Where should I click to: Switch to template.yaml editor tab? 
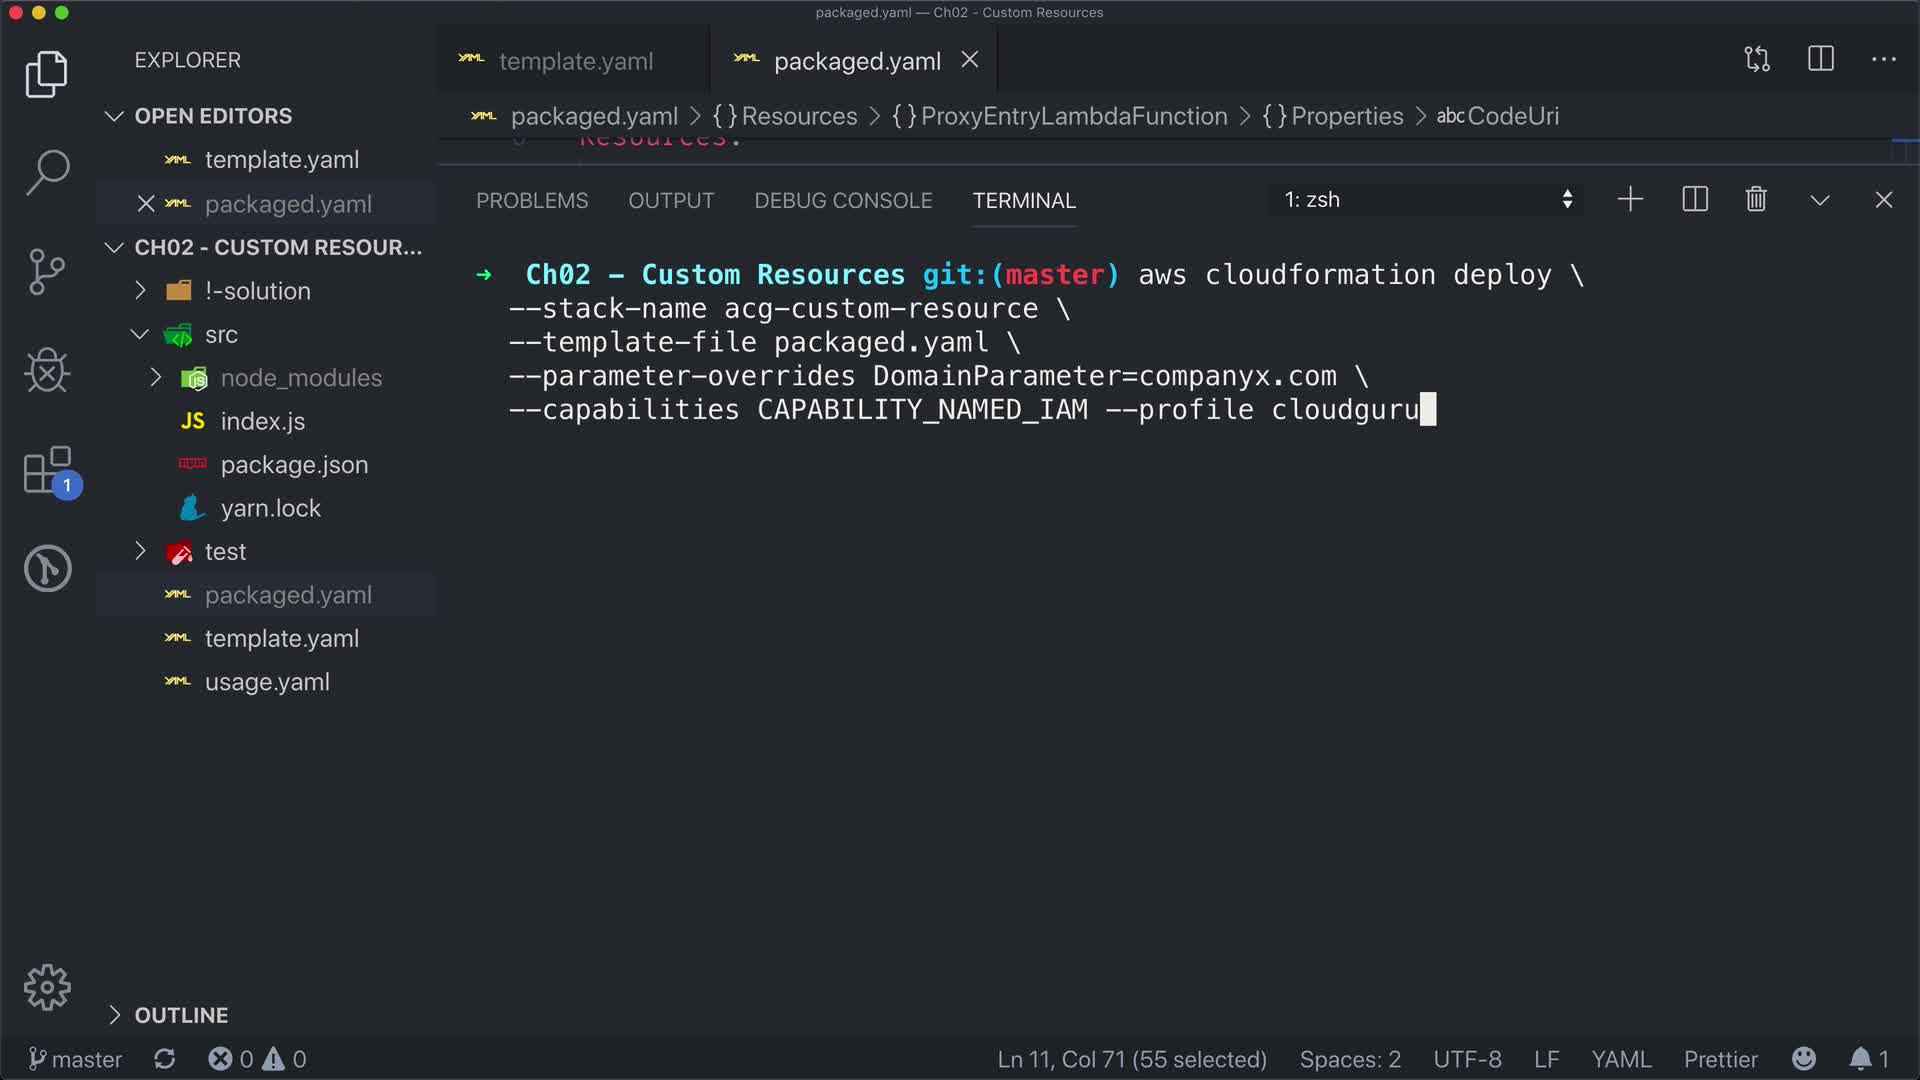(575, 61)
